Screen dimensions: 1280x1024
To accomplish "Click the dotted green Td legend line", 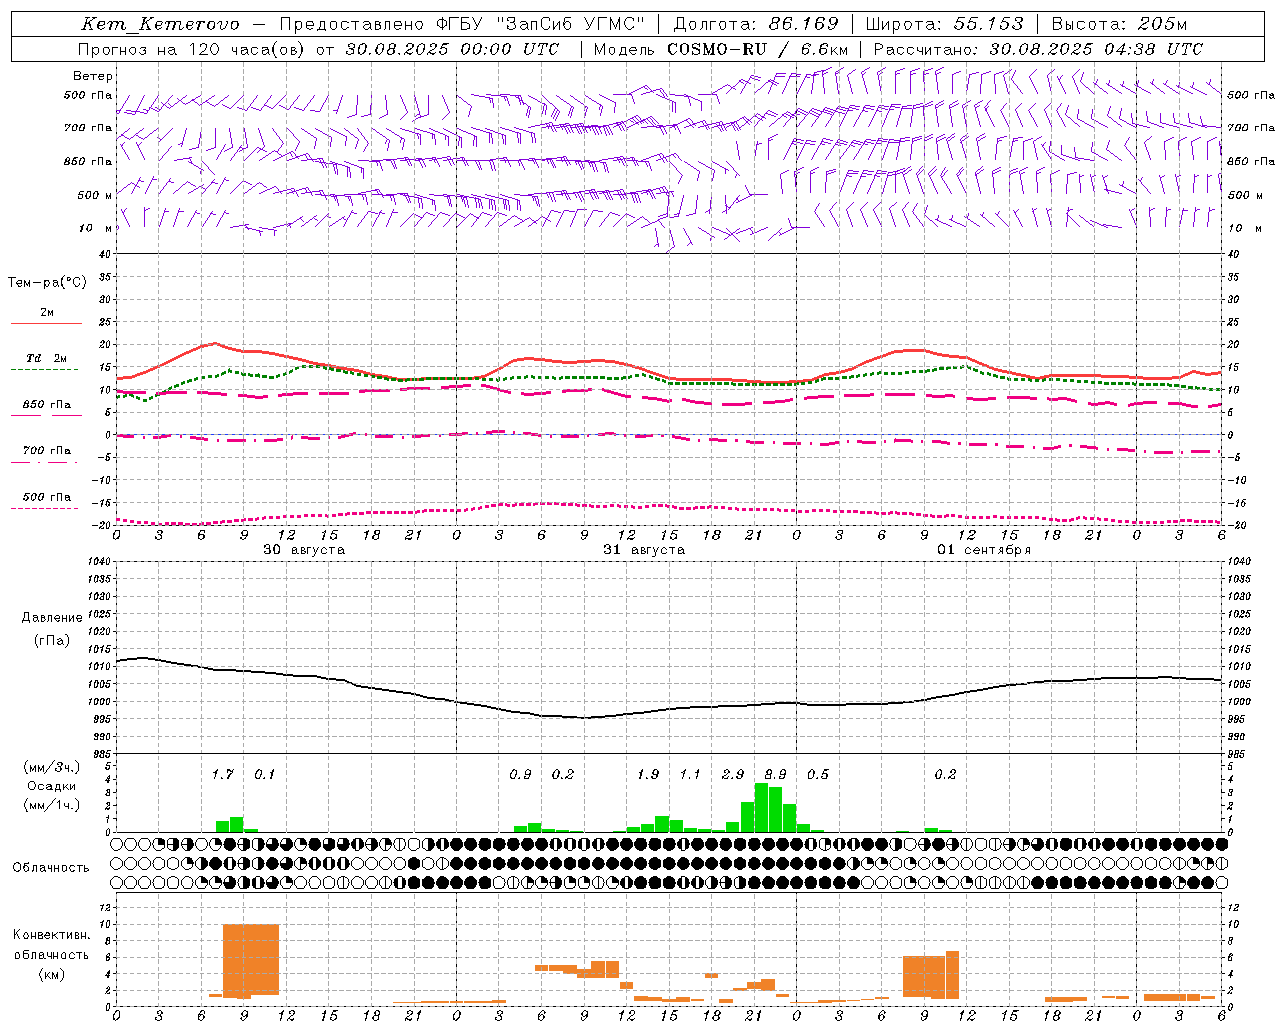I will click(x=45, y=369).
